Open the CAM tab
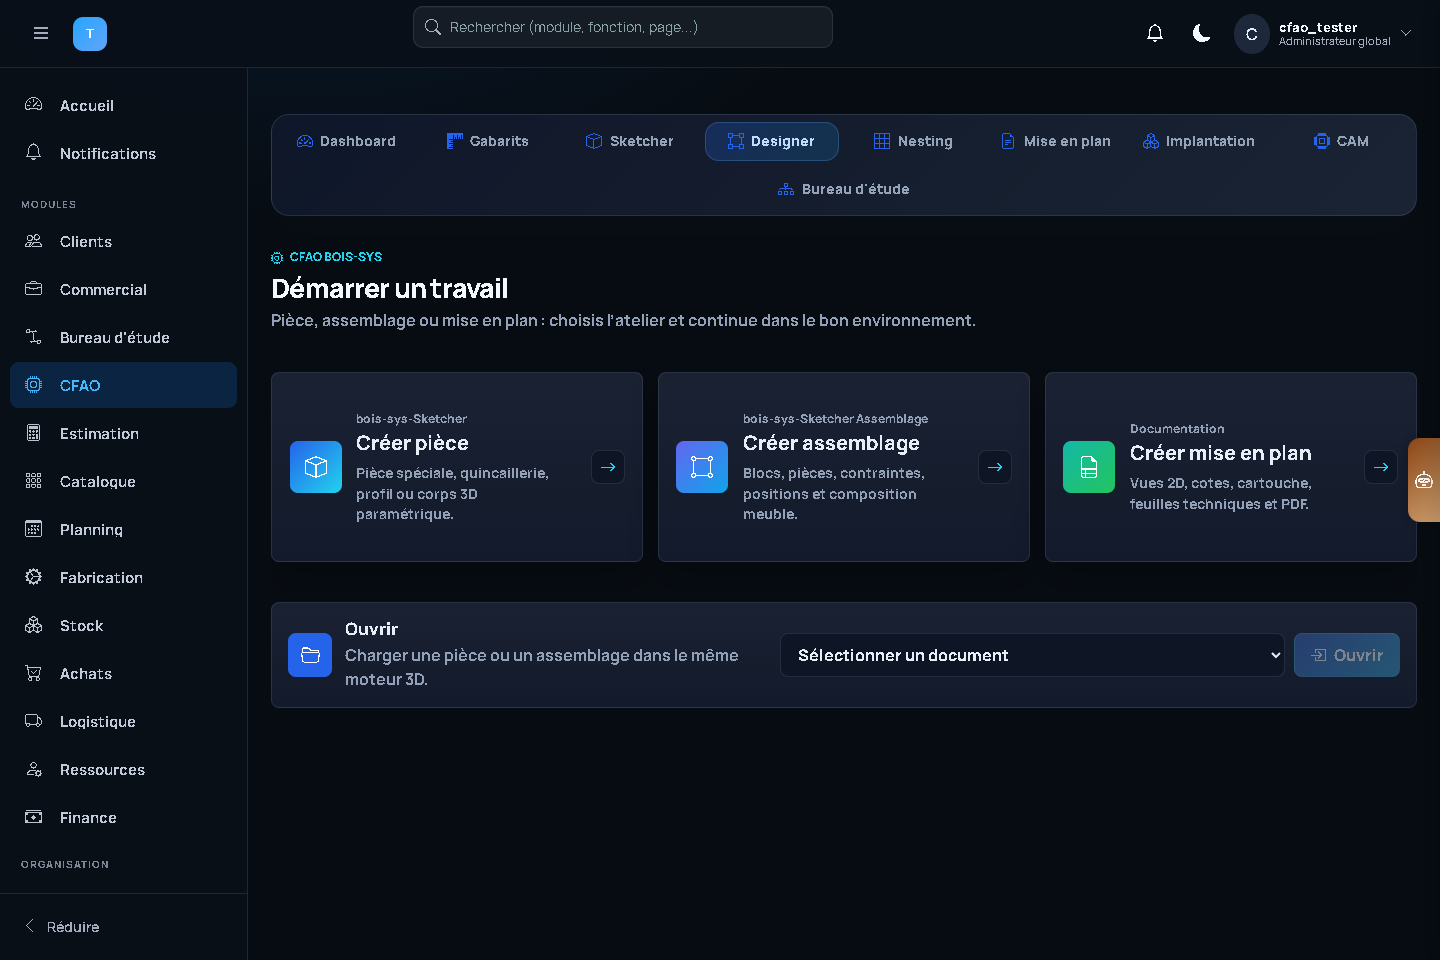 1341,141
